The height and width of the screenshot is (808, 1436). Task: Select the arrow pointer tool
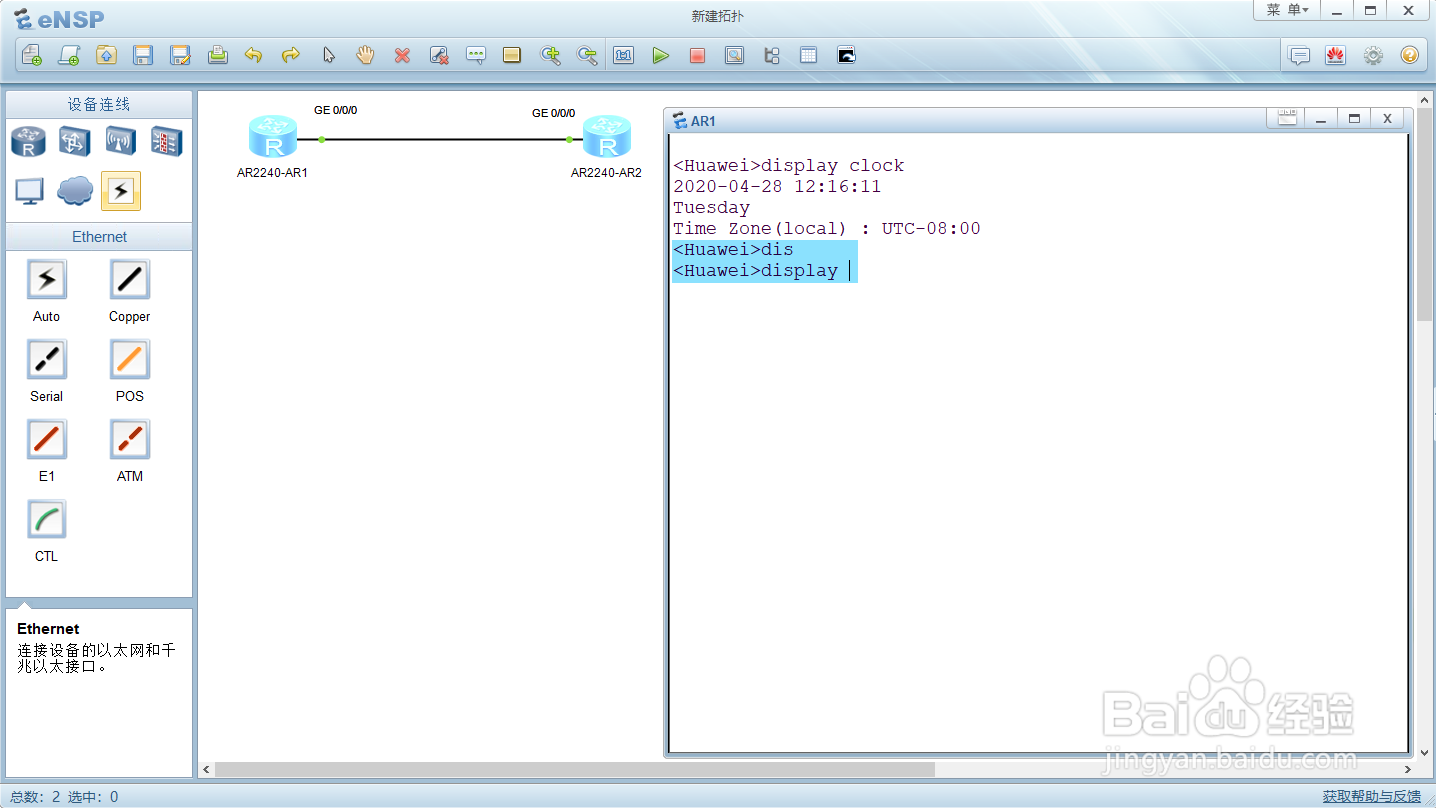pyautogui.click(x=328, y=55)
